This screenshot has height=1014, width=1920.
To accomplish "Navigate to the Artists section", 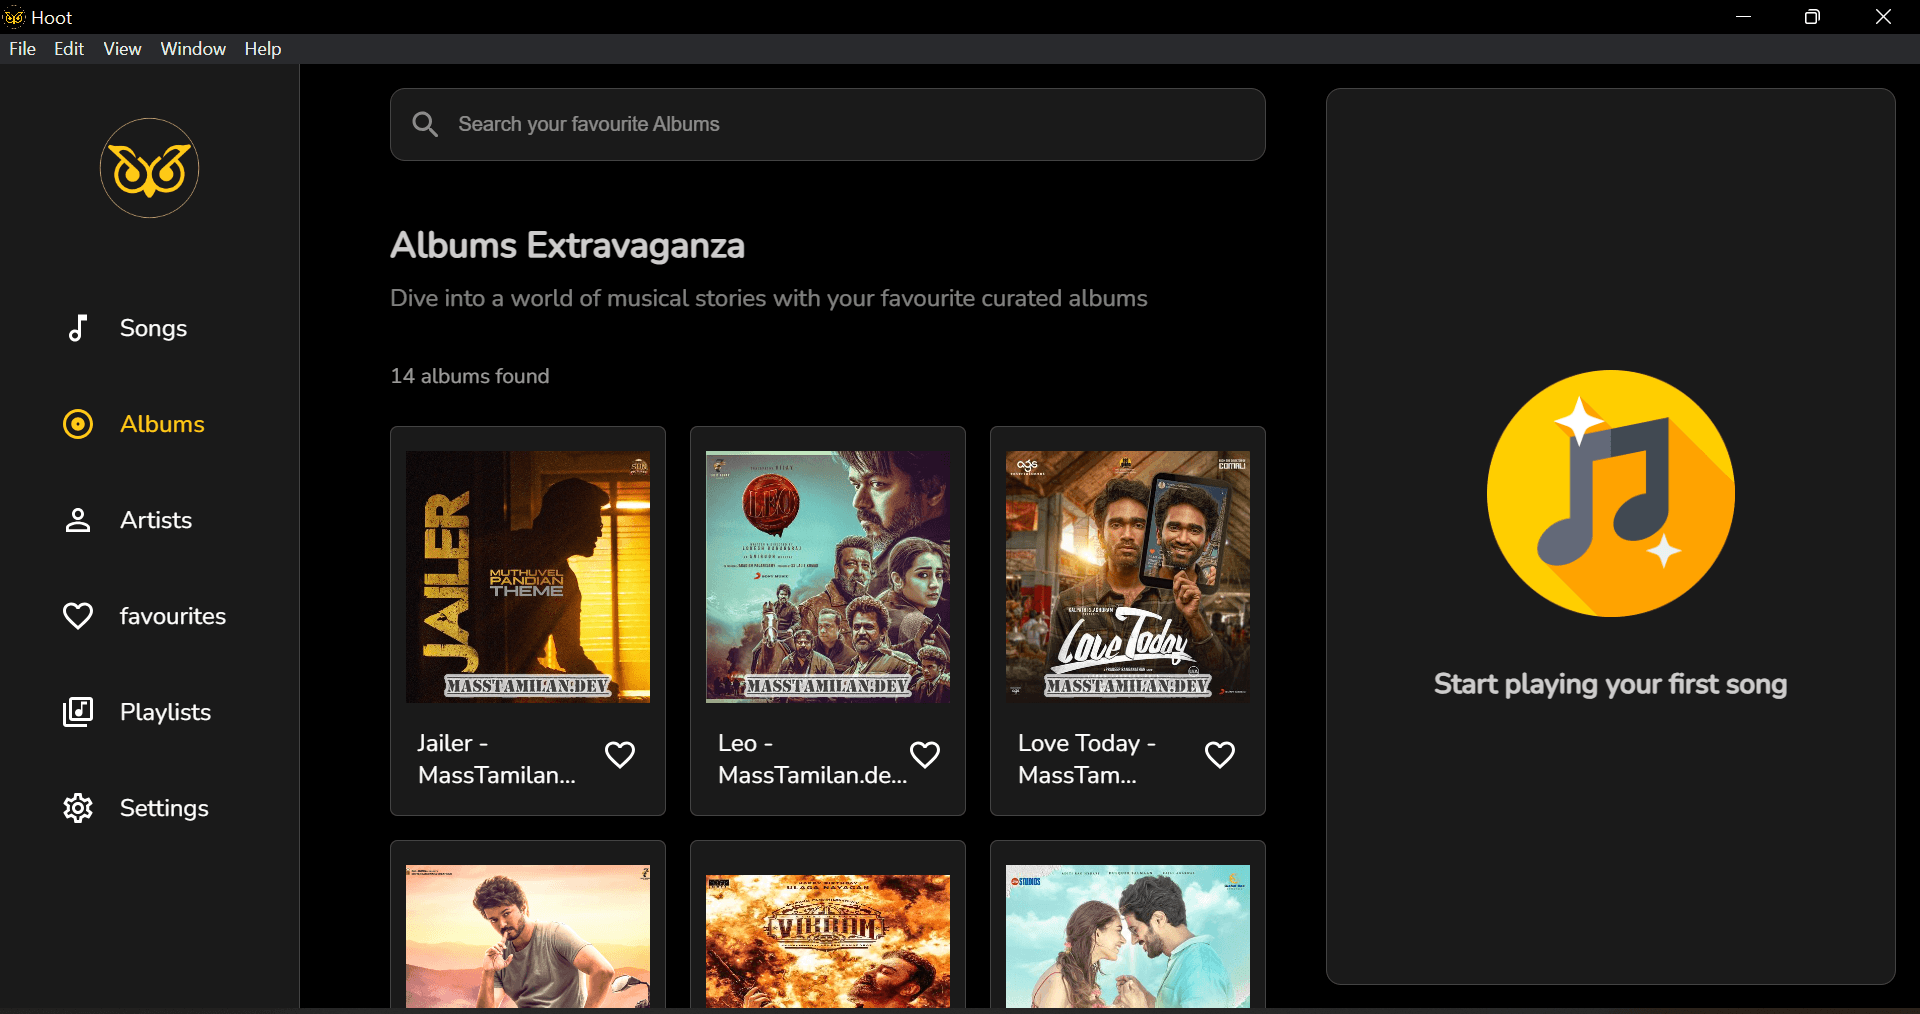I will [156, 520].
